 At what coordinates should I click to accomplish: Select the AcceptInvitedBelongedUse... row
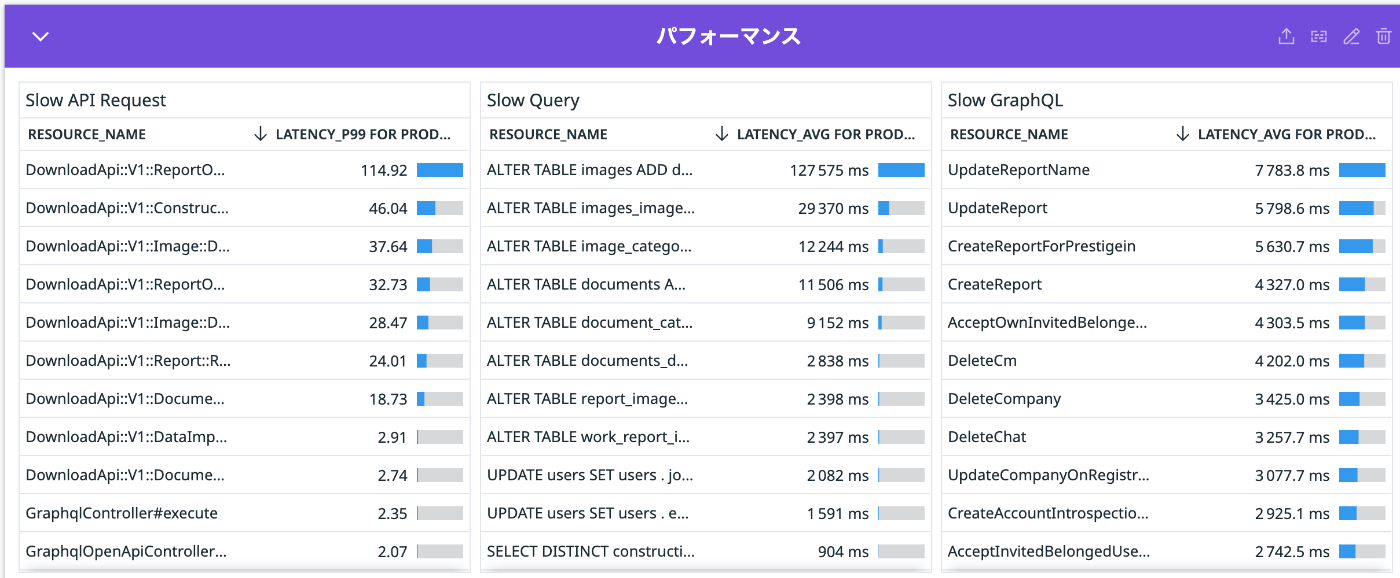(x=1167, y=551)
